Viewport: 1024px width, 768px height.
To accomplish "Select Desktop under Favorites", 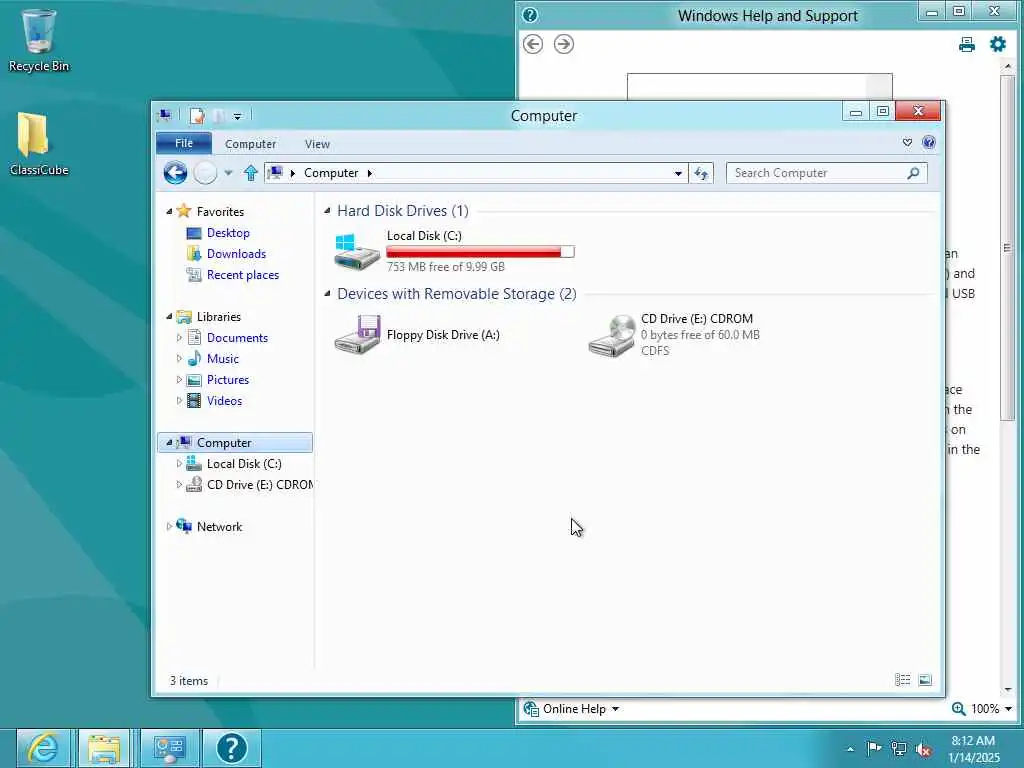I will click(228, 232).
